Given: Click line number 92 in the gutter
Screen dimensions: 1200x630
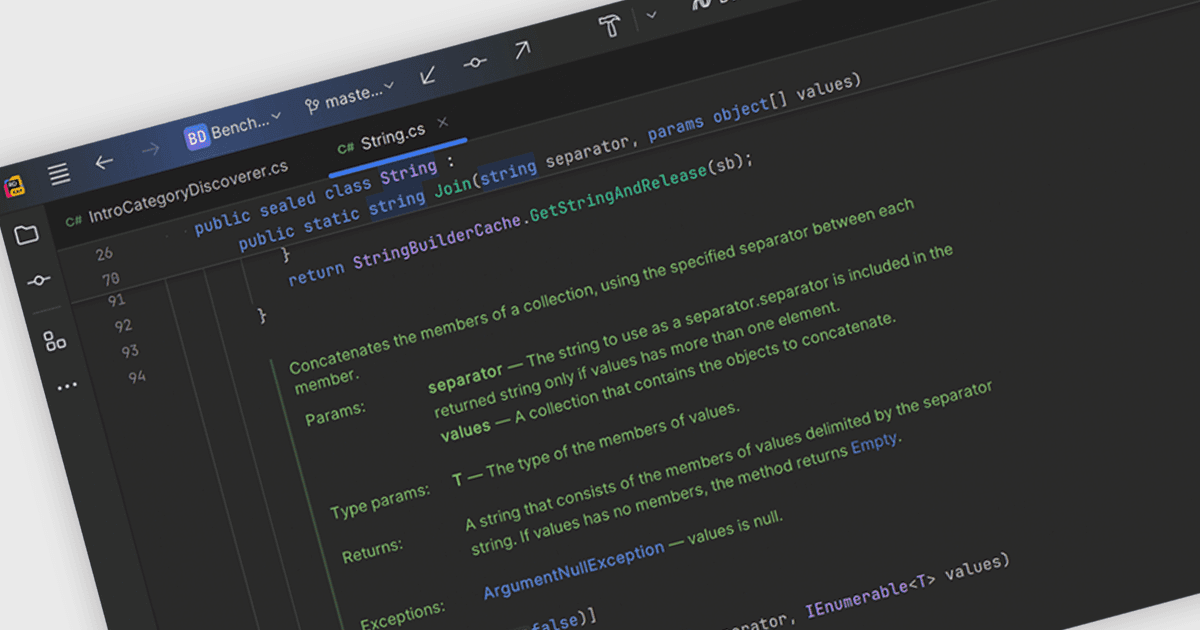Looking at the screenshot, I should (123, 326).
